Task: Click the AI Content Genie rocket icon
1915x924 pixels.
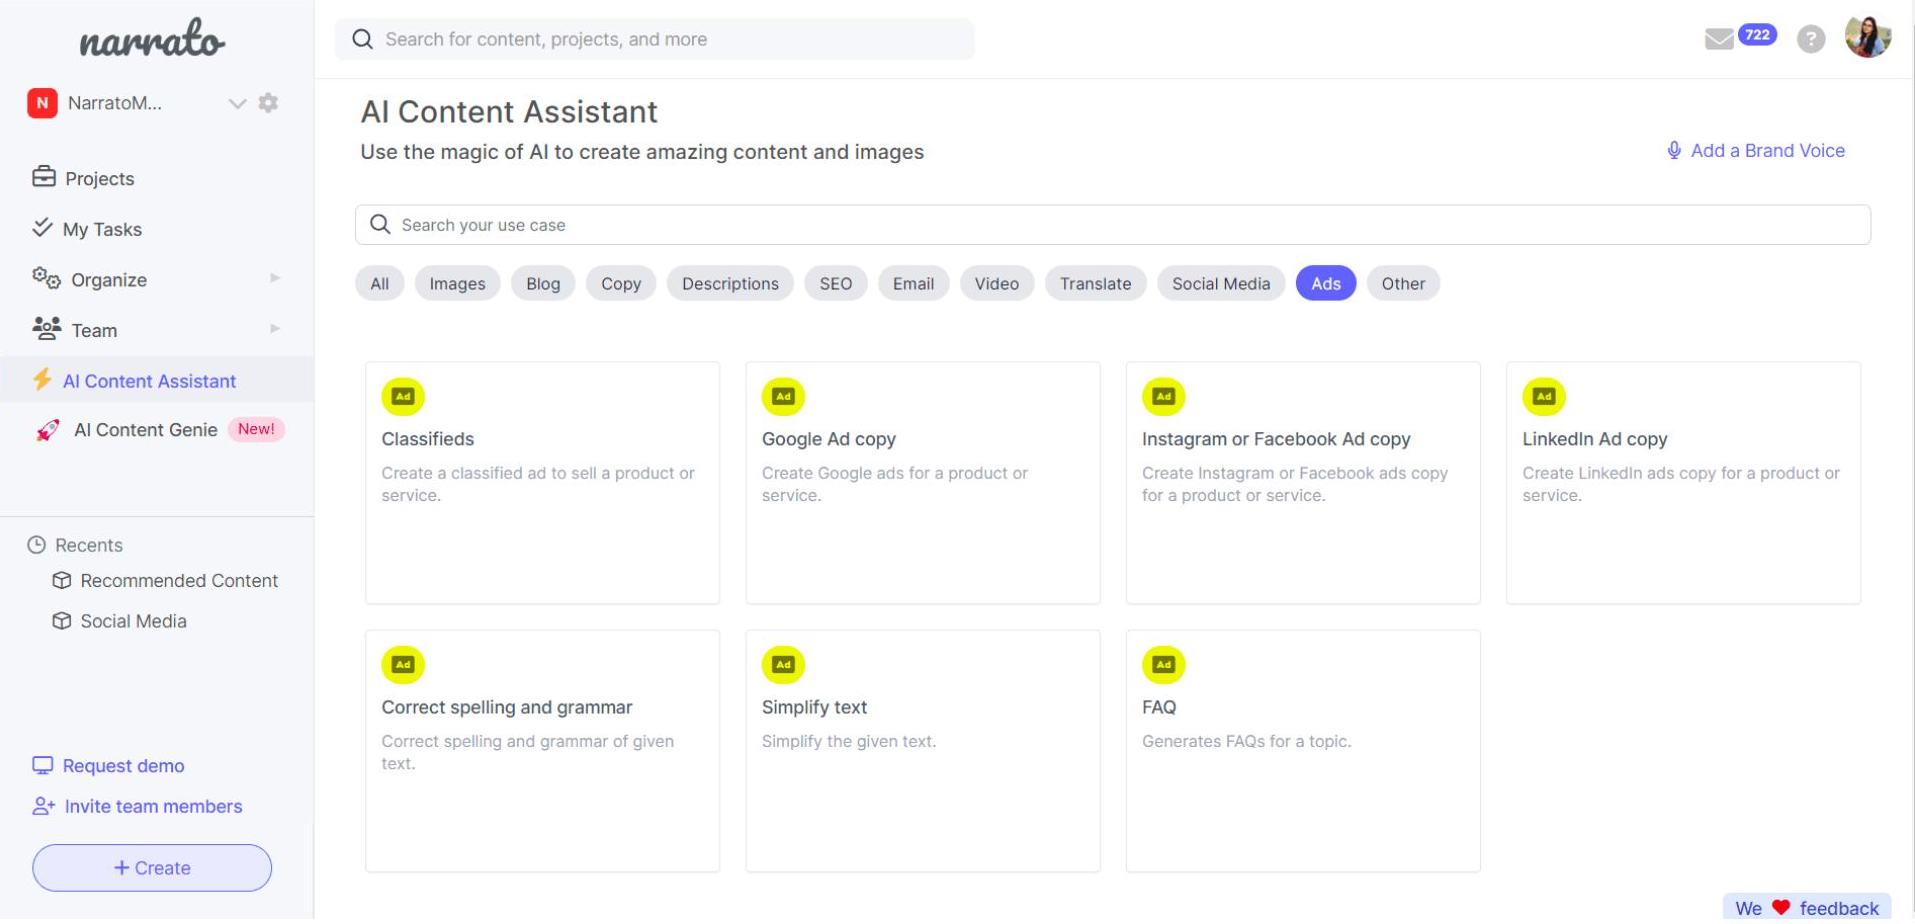Action: point(47,430)
